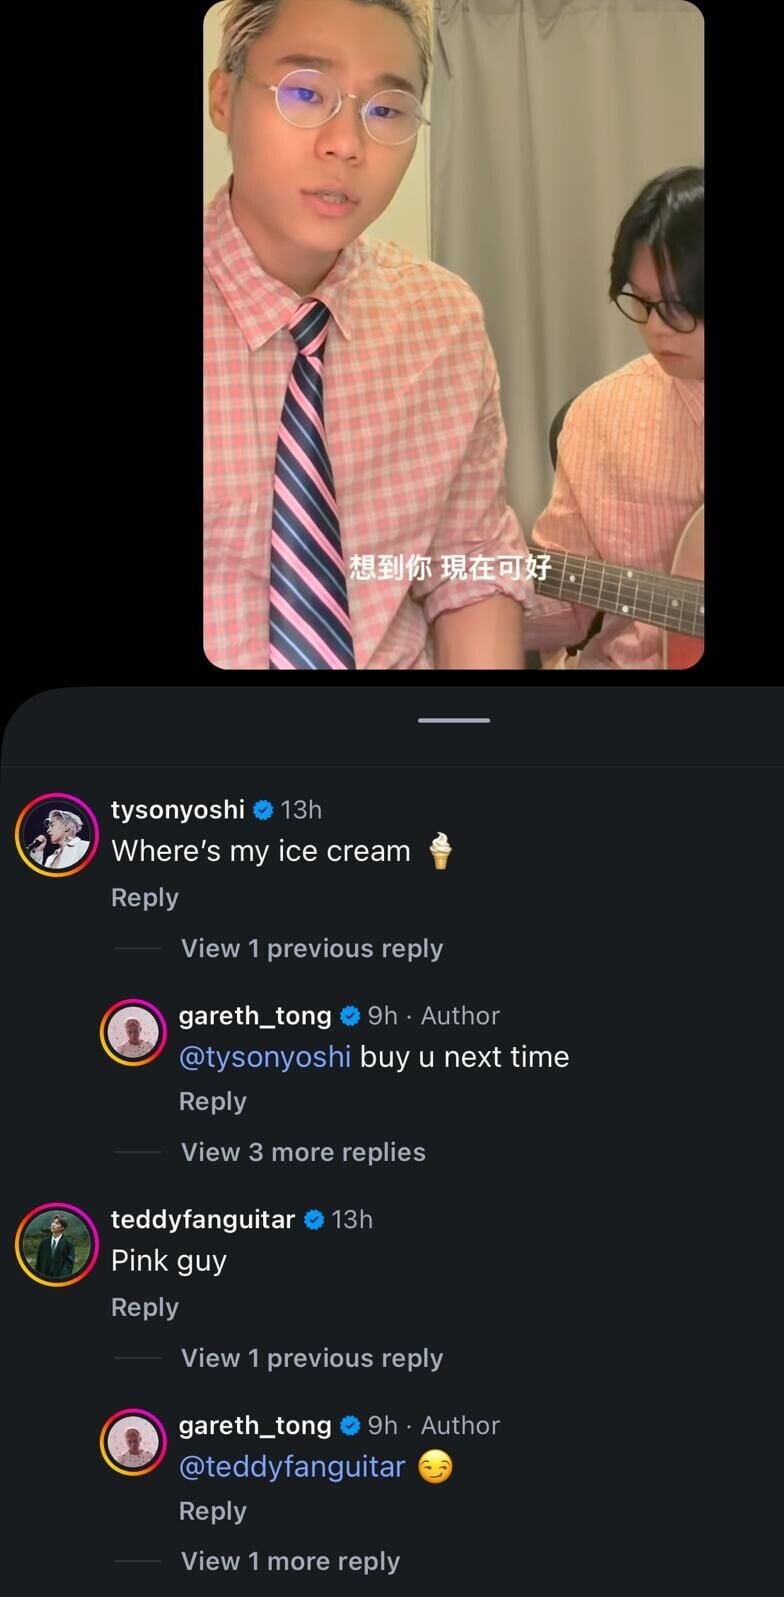Tap the video preview above the comments
The height and width of the screenshot is (1597, 784).
[454, 335]
